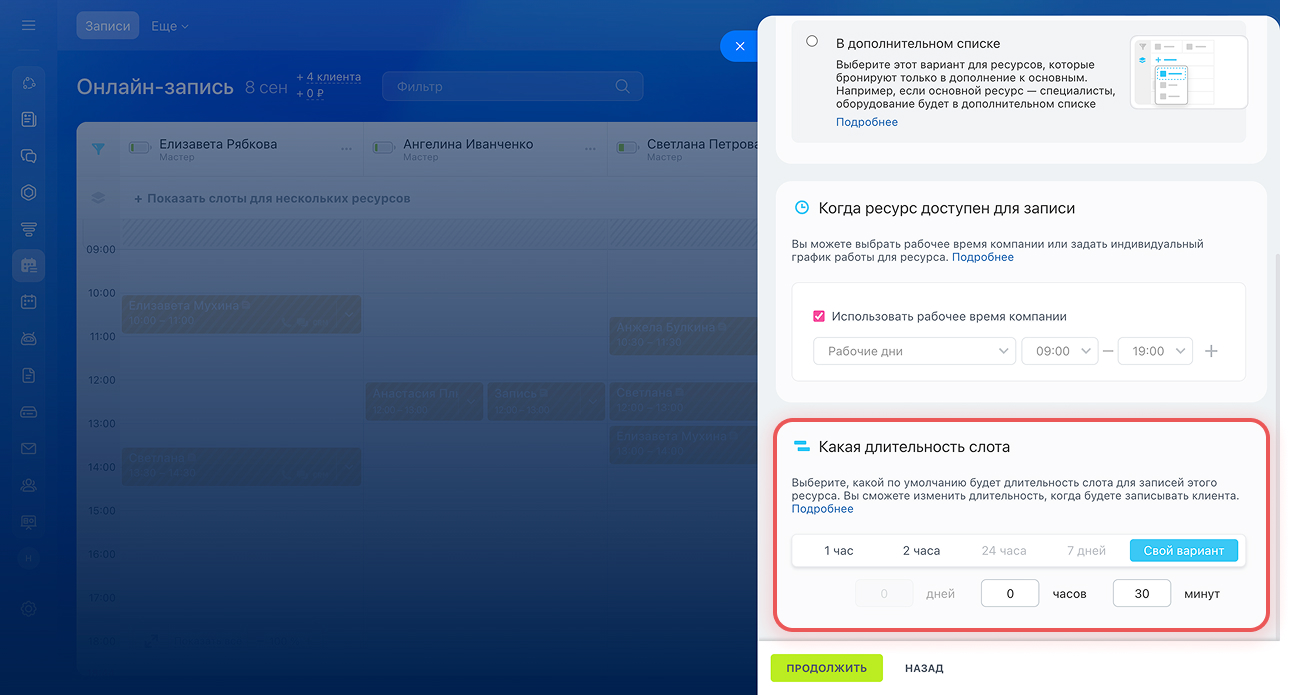Click the plus icon to add time range
Viewport: 1290px width, 695px height.
pyautogui.click(x=1211, y=351)
